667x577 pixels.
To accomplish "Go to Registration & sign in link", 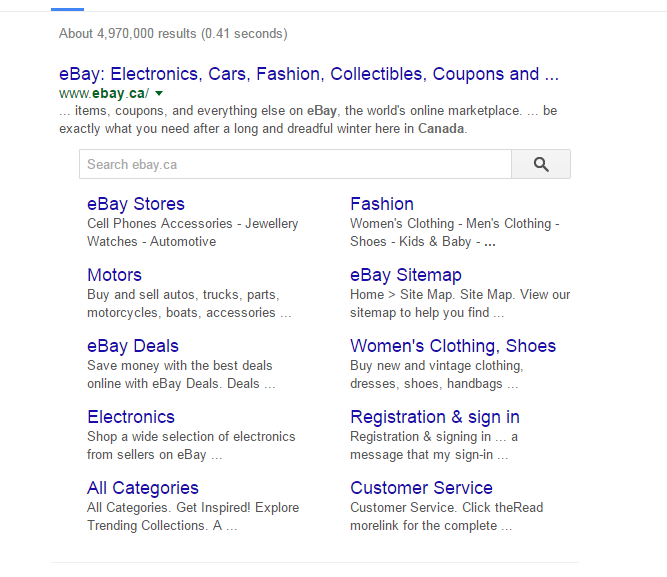I will pos(435,417).
